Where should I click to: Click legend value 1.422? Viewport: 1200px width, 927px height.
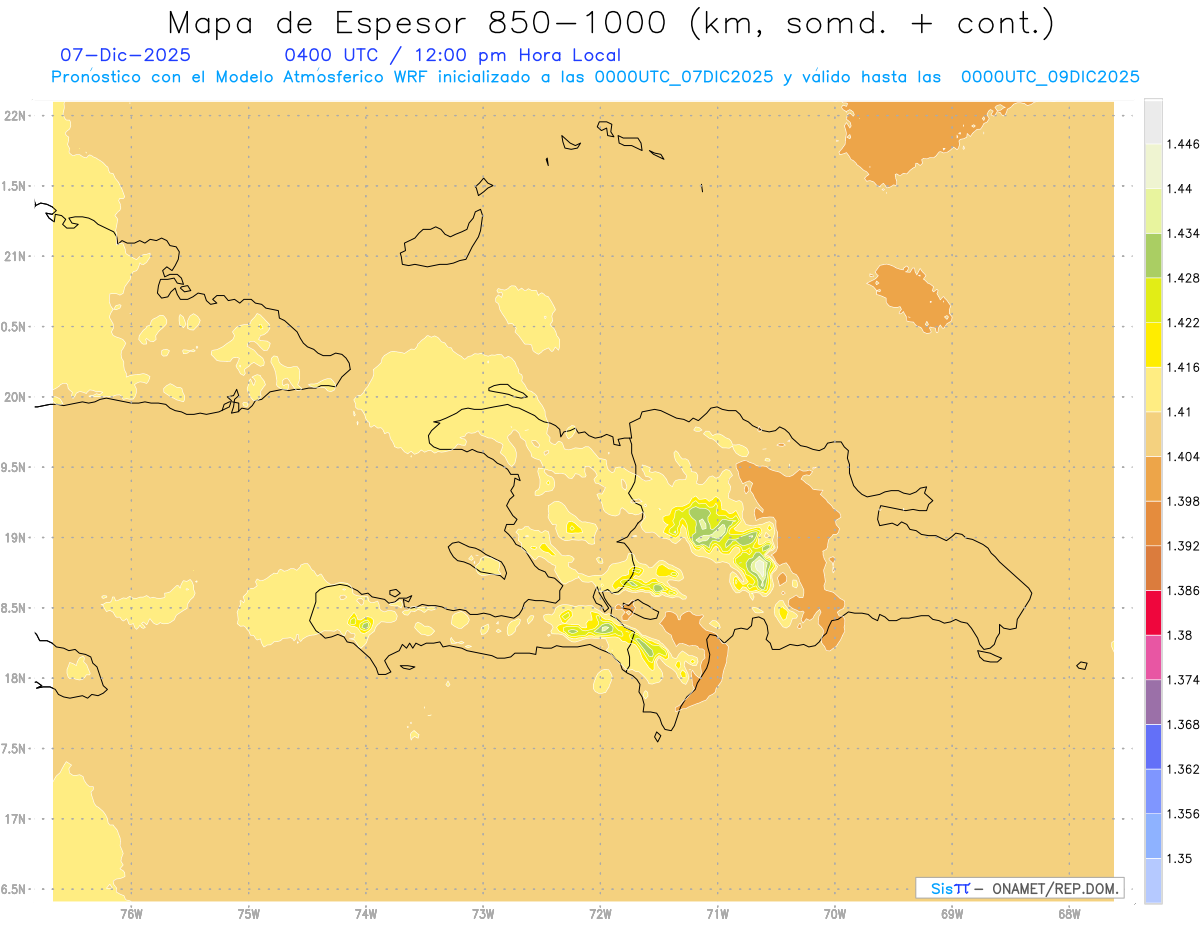click(1183, 322)
